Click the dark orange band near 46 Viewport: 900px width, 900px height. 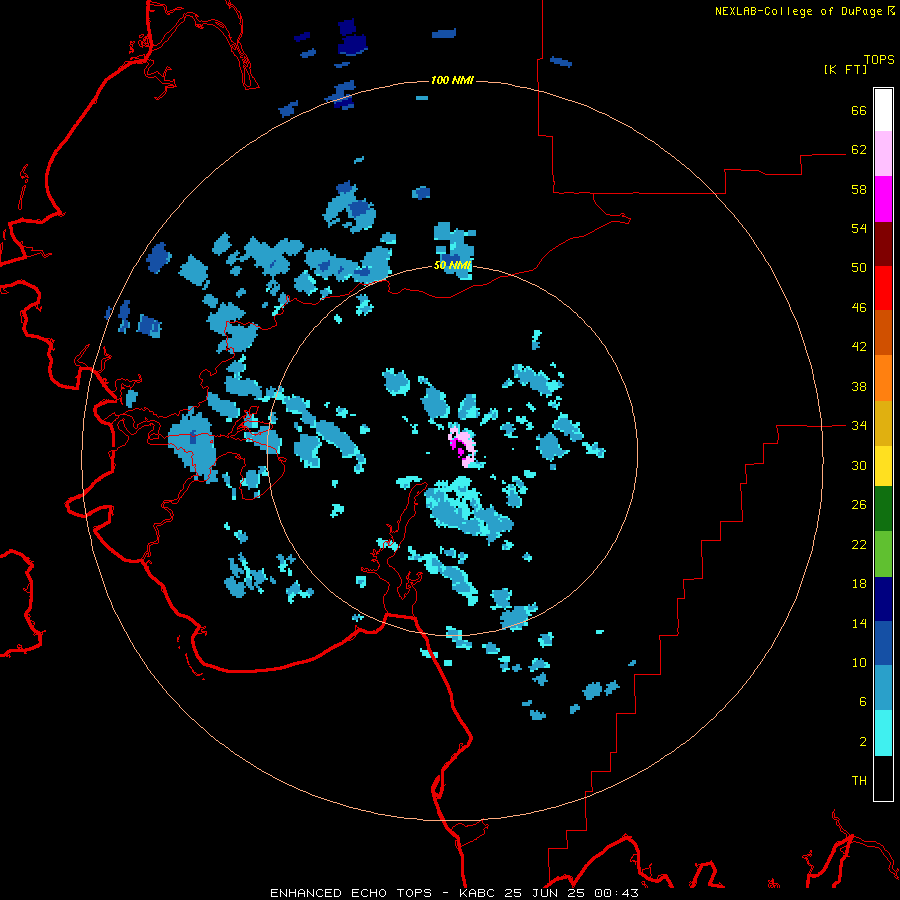883,333
